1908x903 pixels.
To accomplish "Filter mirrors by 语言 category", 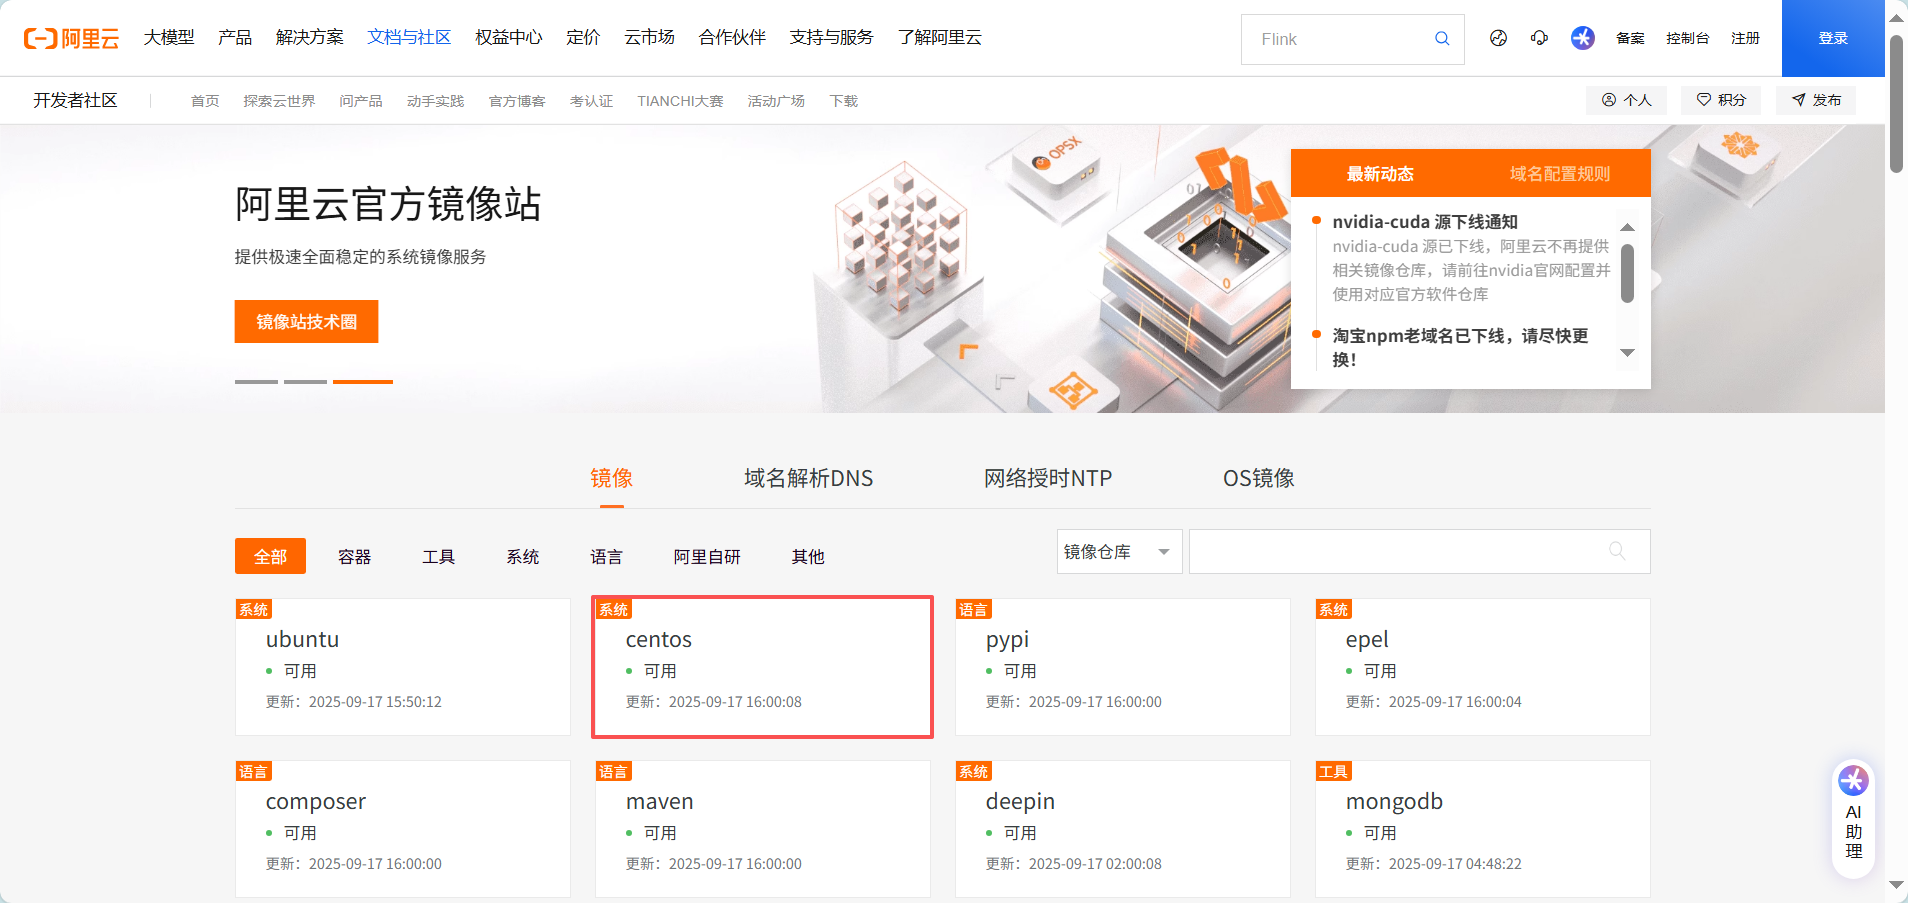I will pos(606,556).
